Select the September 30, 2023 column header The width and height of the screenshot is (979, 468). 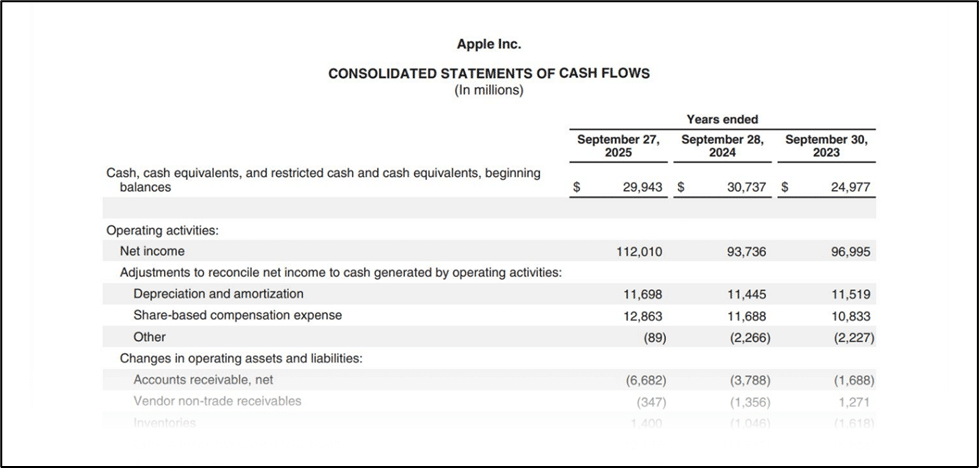coord(826,146)
